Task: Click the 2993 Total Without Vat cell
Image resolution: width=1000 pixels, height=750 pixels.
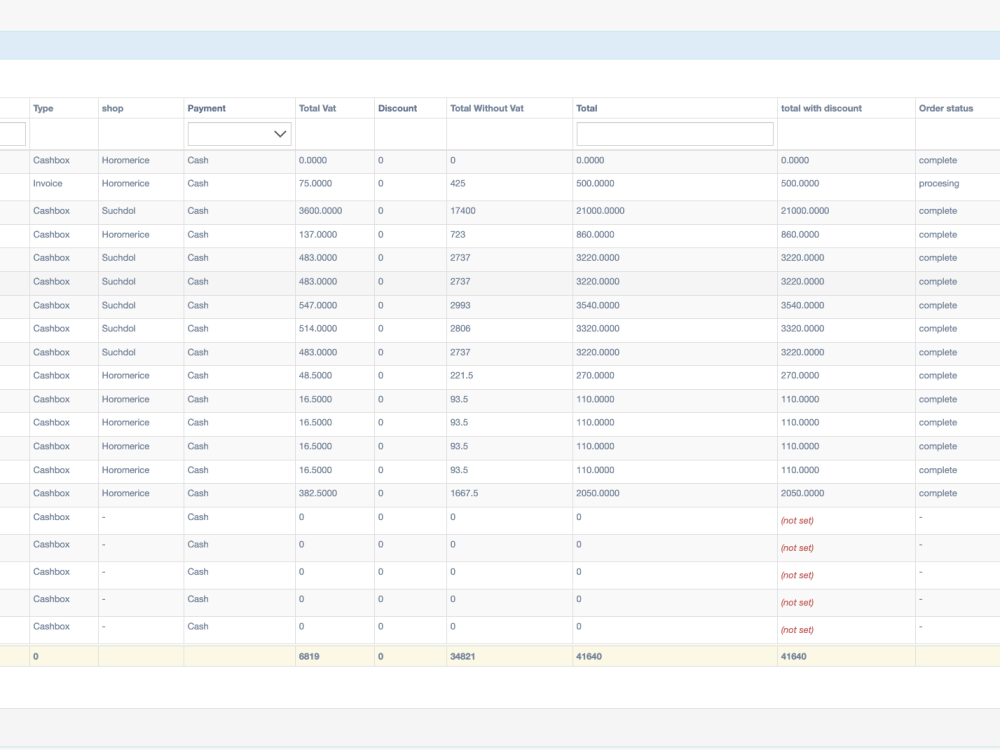Action: pos(460,305)
